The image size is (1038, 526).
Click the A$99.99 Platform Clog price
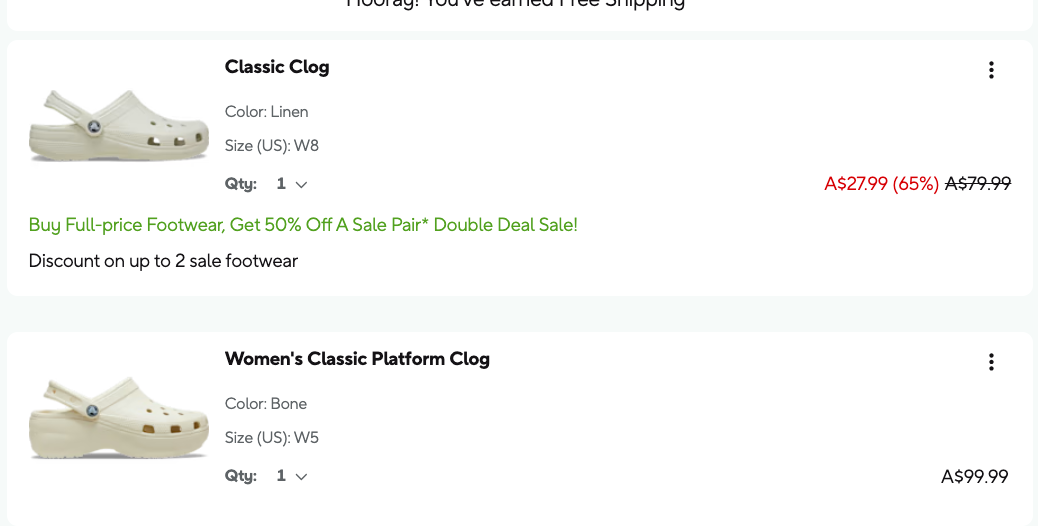[975, 477]
